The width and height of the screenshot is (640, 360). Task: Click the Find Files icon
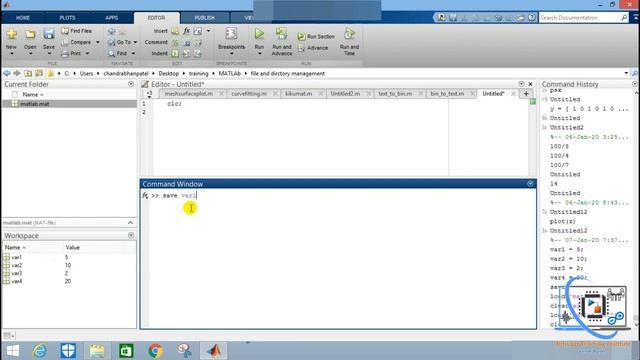point(65,31)
